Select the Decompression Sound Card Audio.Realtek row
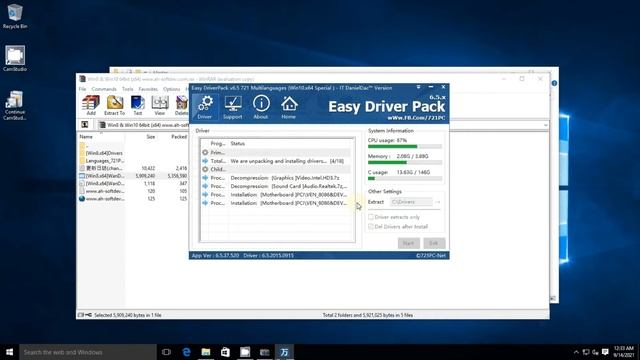The width and height of the screenshot is (640, 360). 276,186
